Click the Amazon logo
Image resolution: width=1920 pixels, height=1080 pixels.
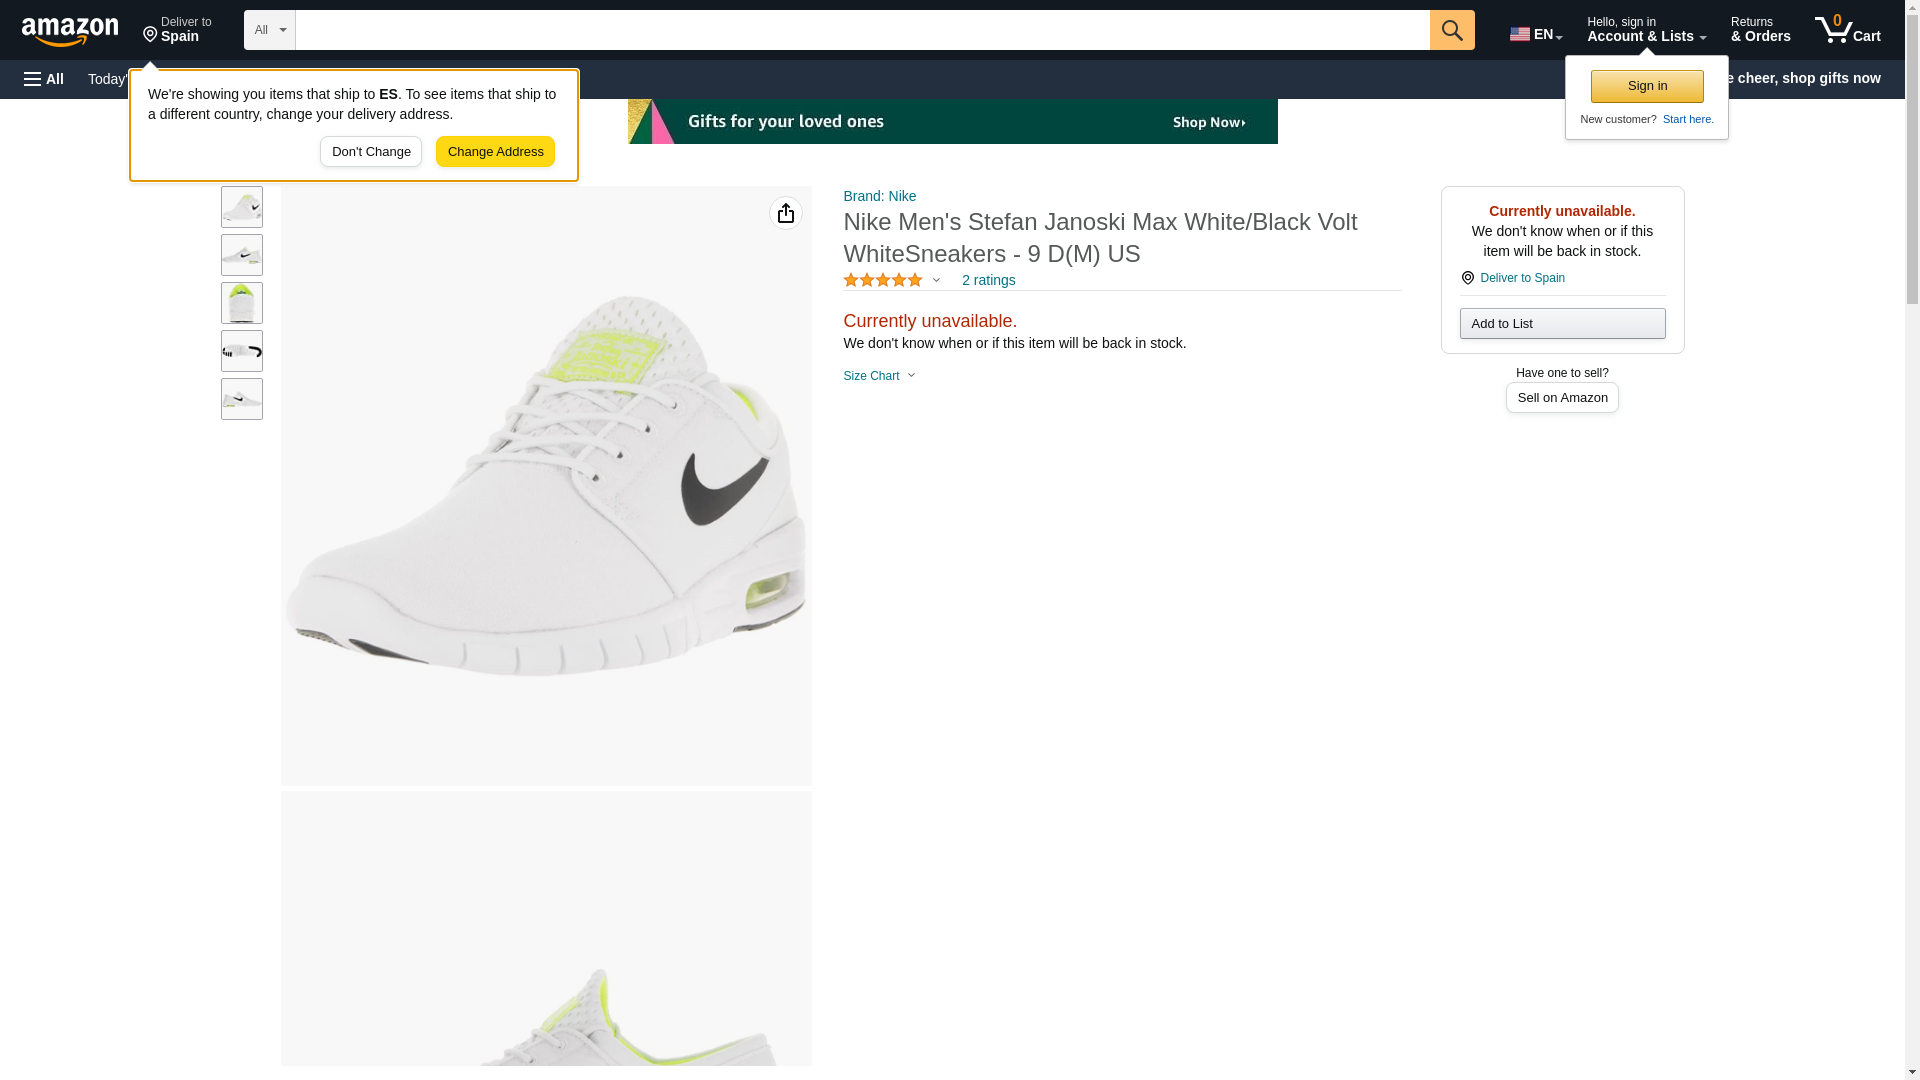[x=70, y=31]
